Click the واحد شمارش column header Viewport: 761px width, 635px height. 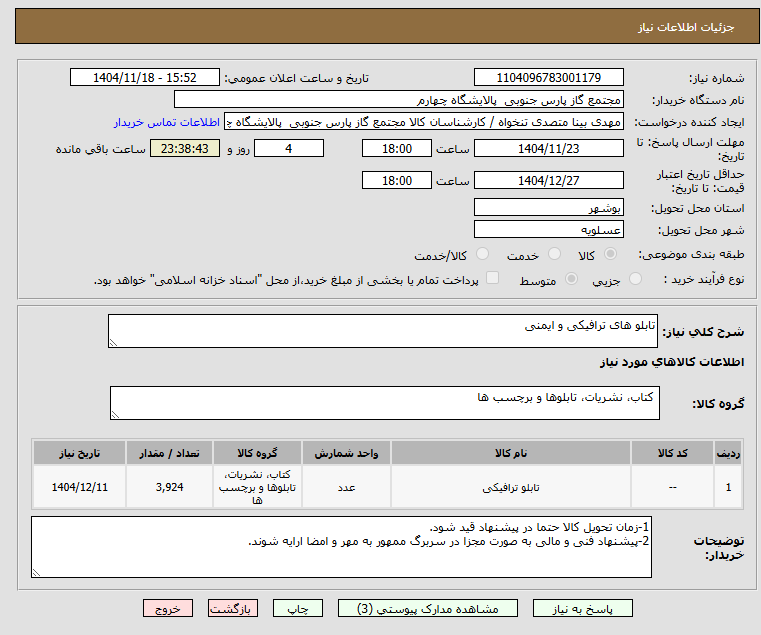(x=346, y=453)
